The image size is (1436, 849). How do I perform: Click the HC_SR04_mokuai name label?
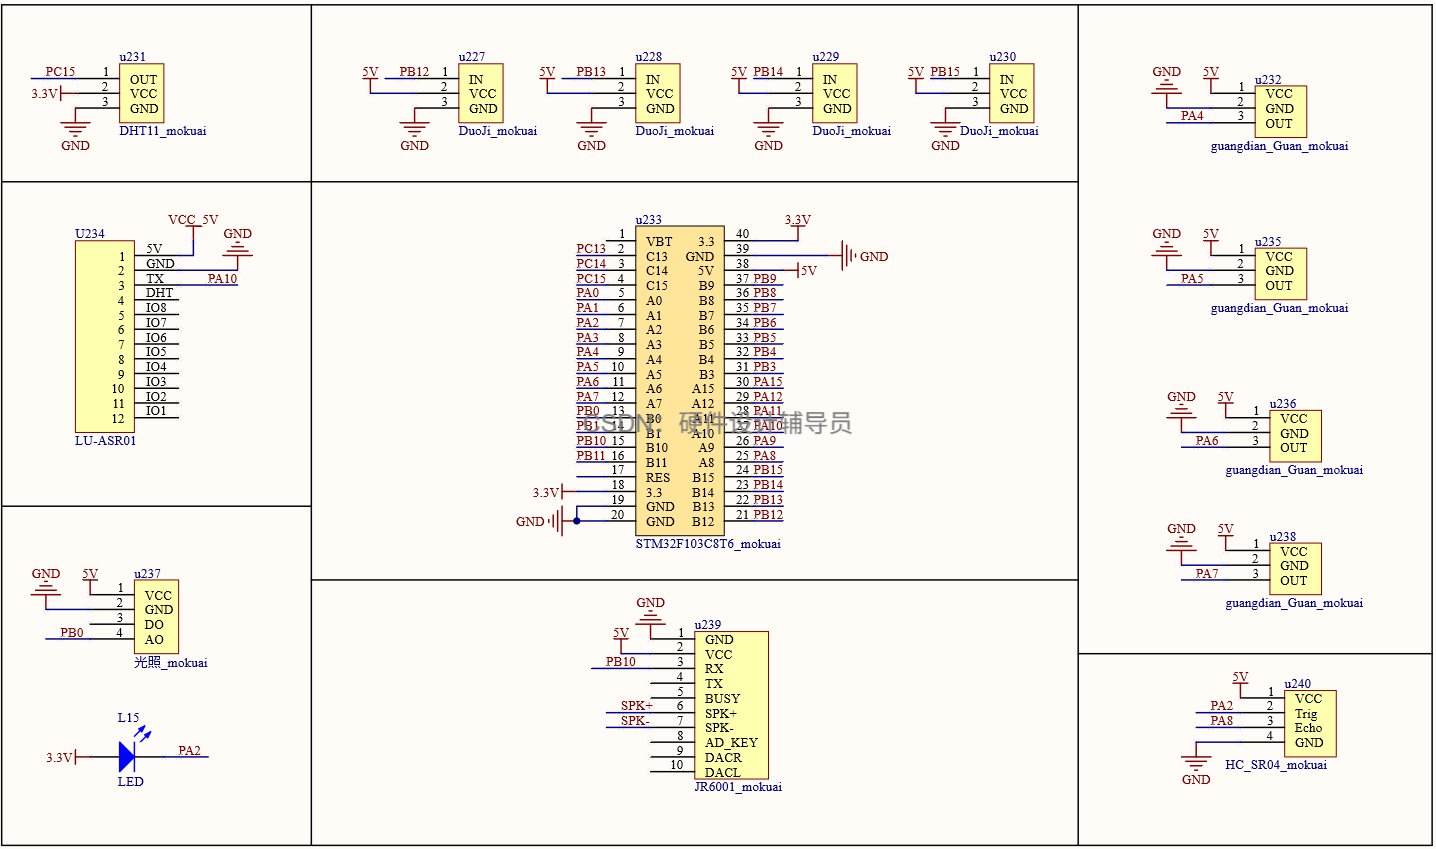pyautogui.click(x=1276, y=765)
